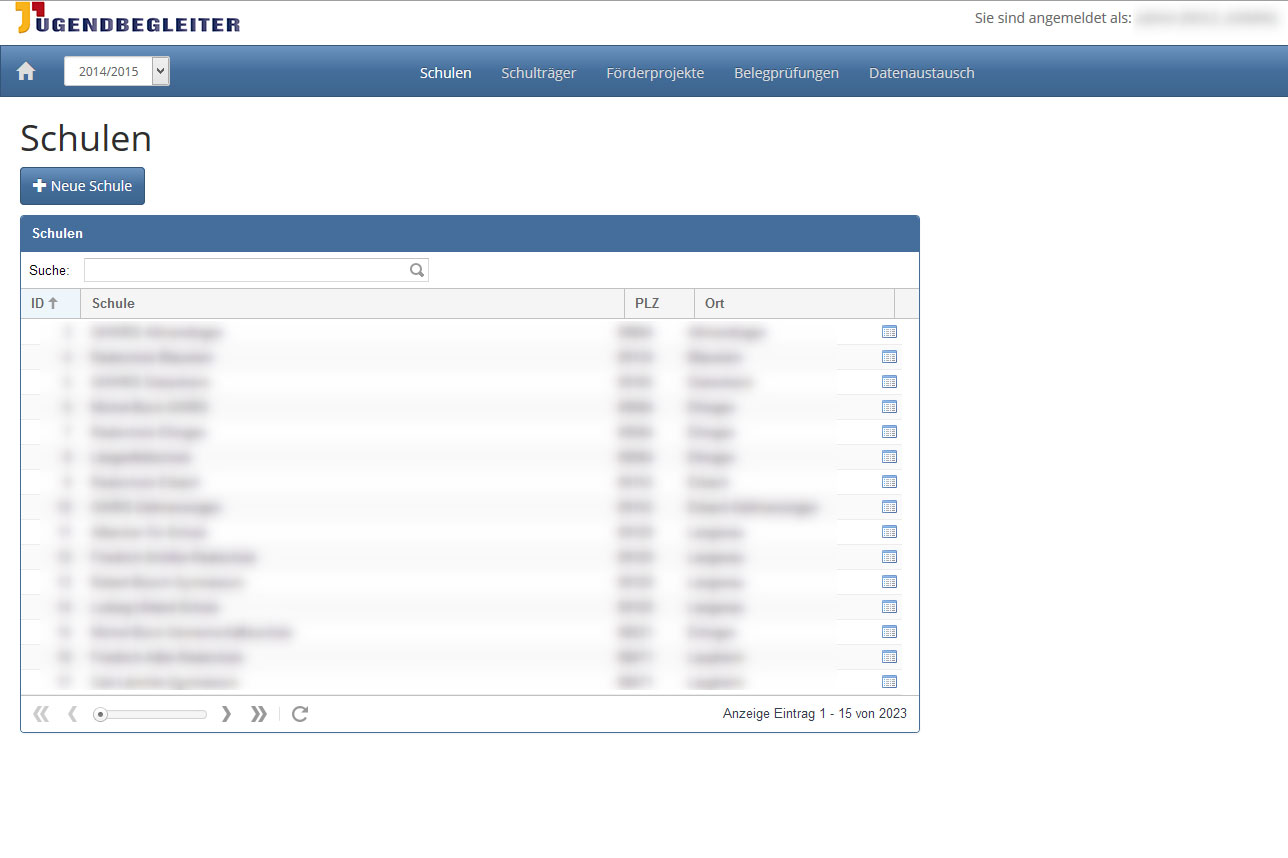Open details icon of last table row

889,682
